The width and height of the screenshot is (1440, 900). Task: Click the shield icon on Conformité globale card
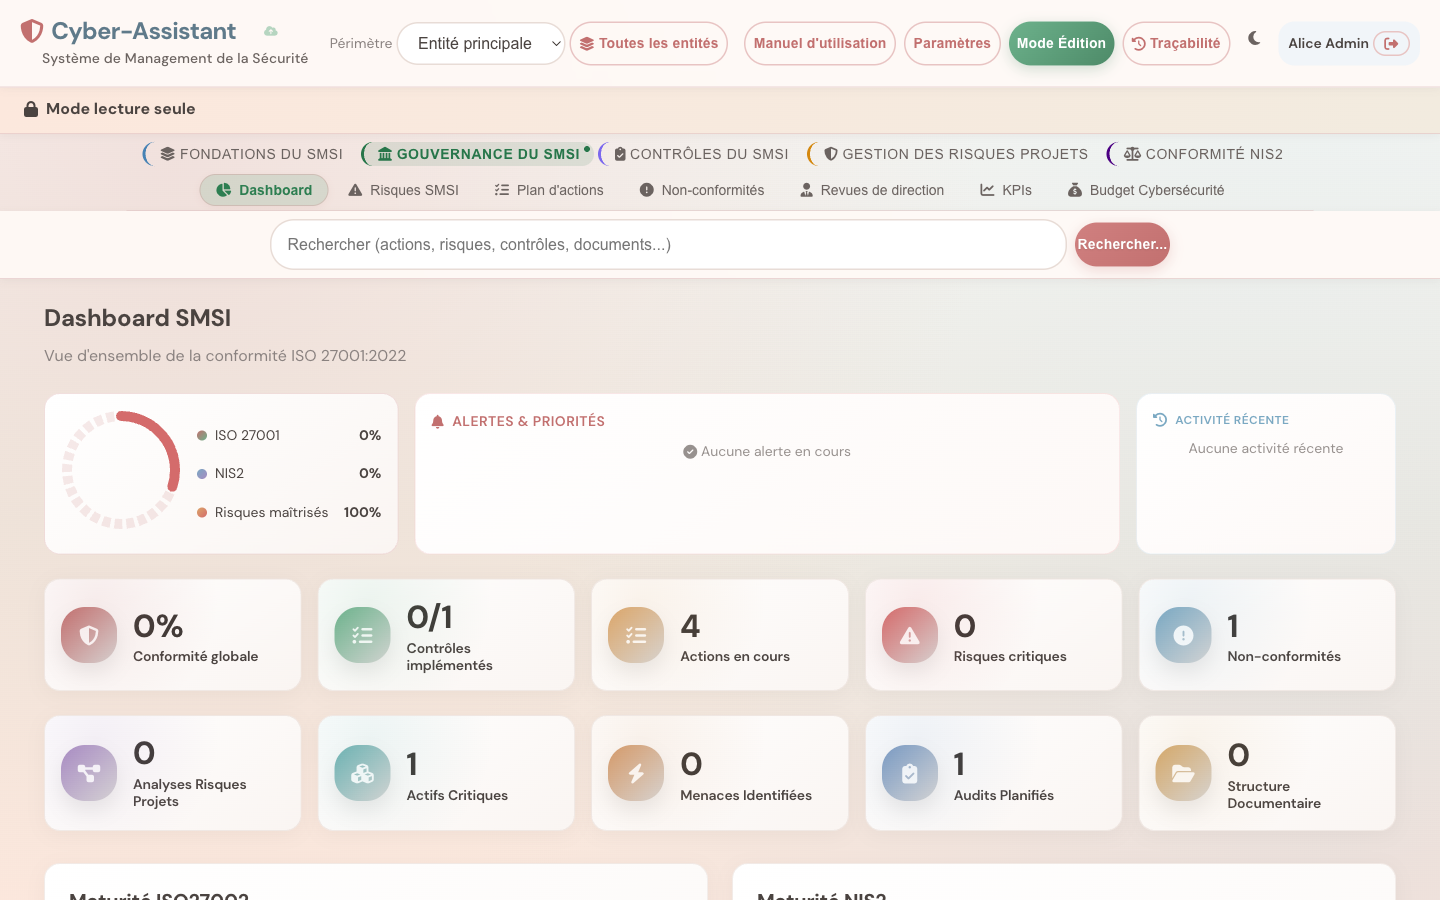pos(89,635)
